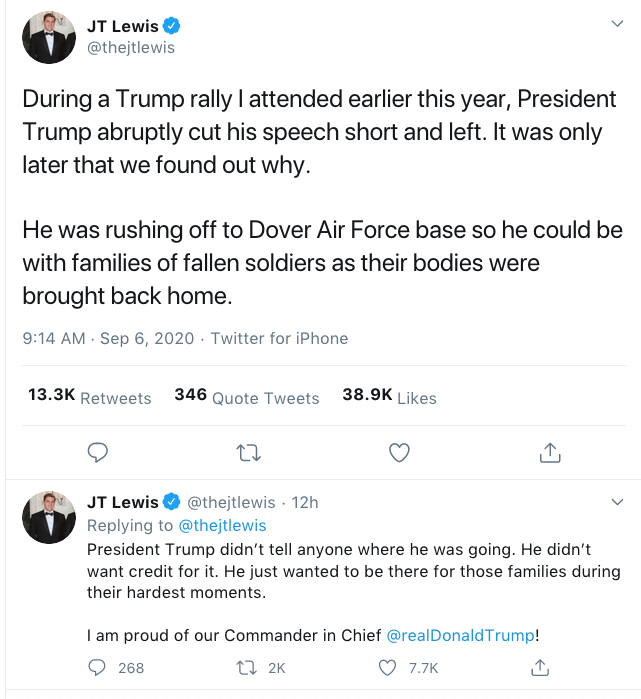Open the 346 Quote Tweets list

pos(246,397)
